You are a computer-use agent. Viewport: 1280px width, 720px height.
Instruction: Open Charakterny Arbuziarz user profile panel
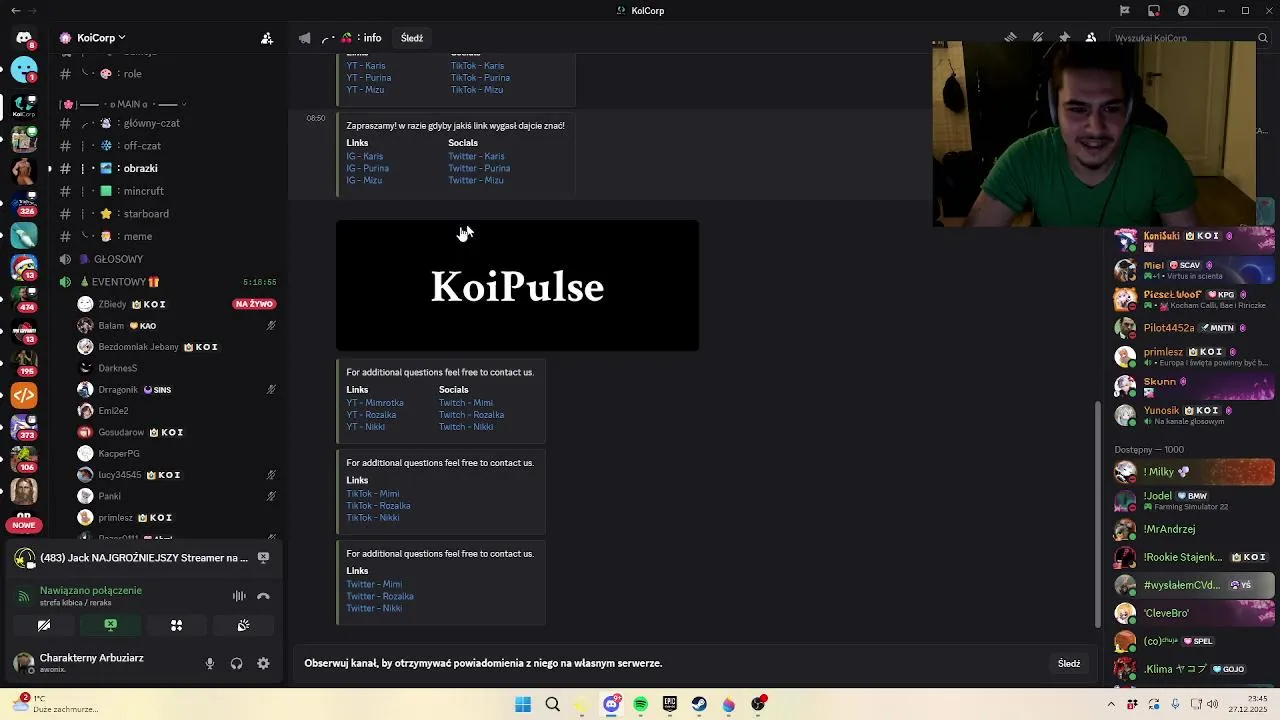tap(90, 663)
